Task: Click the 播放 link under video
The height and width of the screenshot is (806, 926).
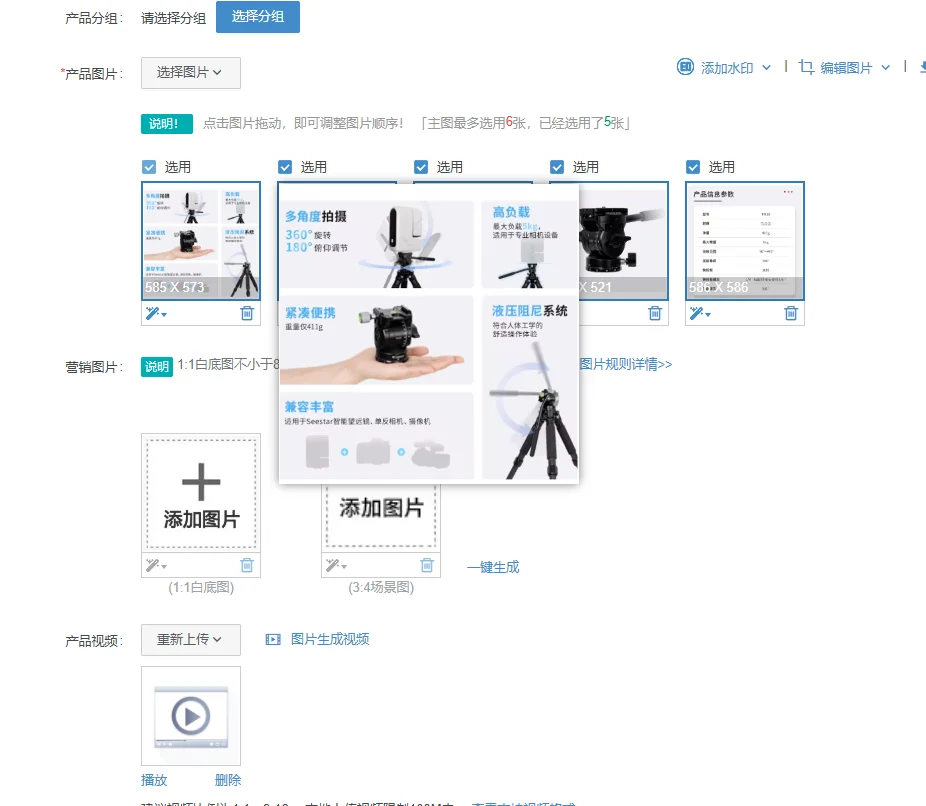Action: pyautogui.click(x=154, y=780)
